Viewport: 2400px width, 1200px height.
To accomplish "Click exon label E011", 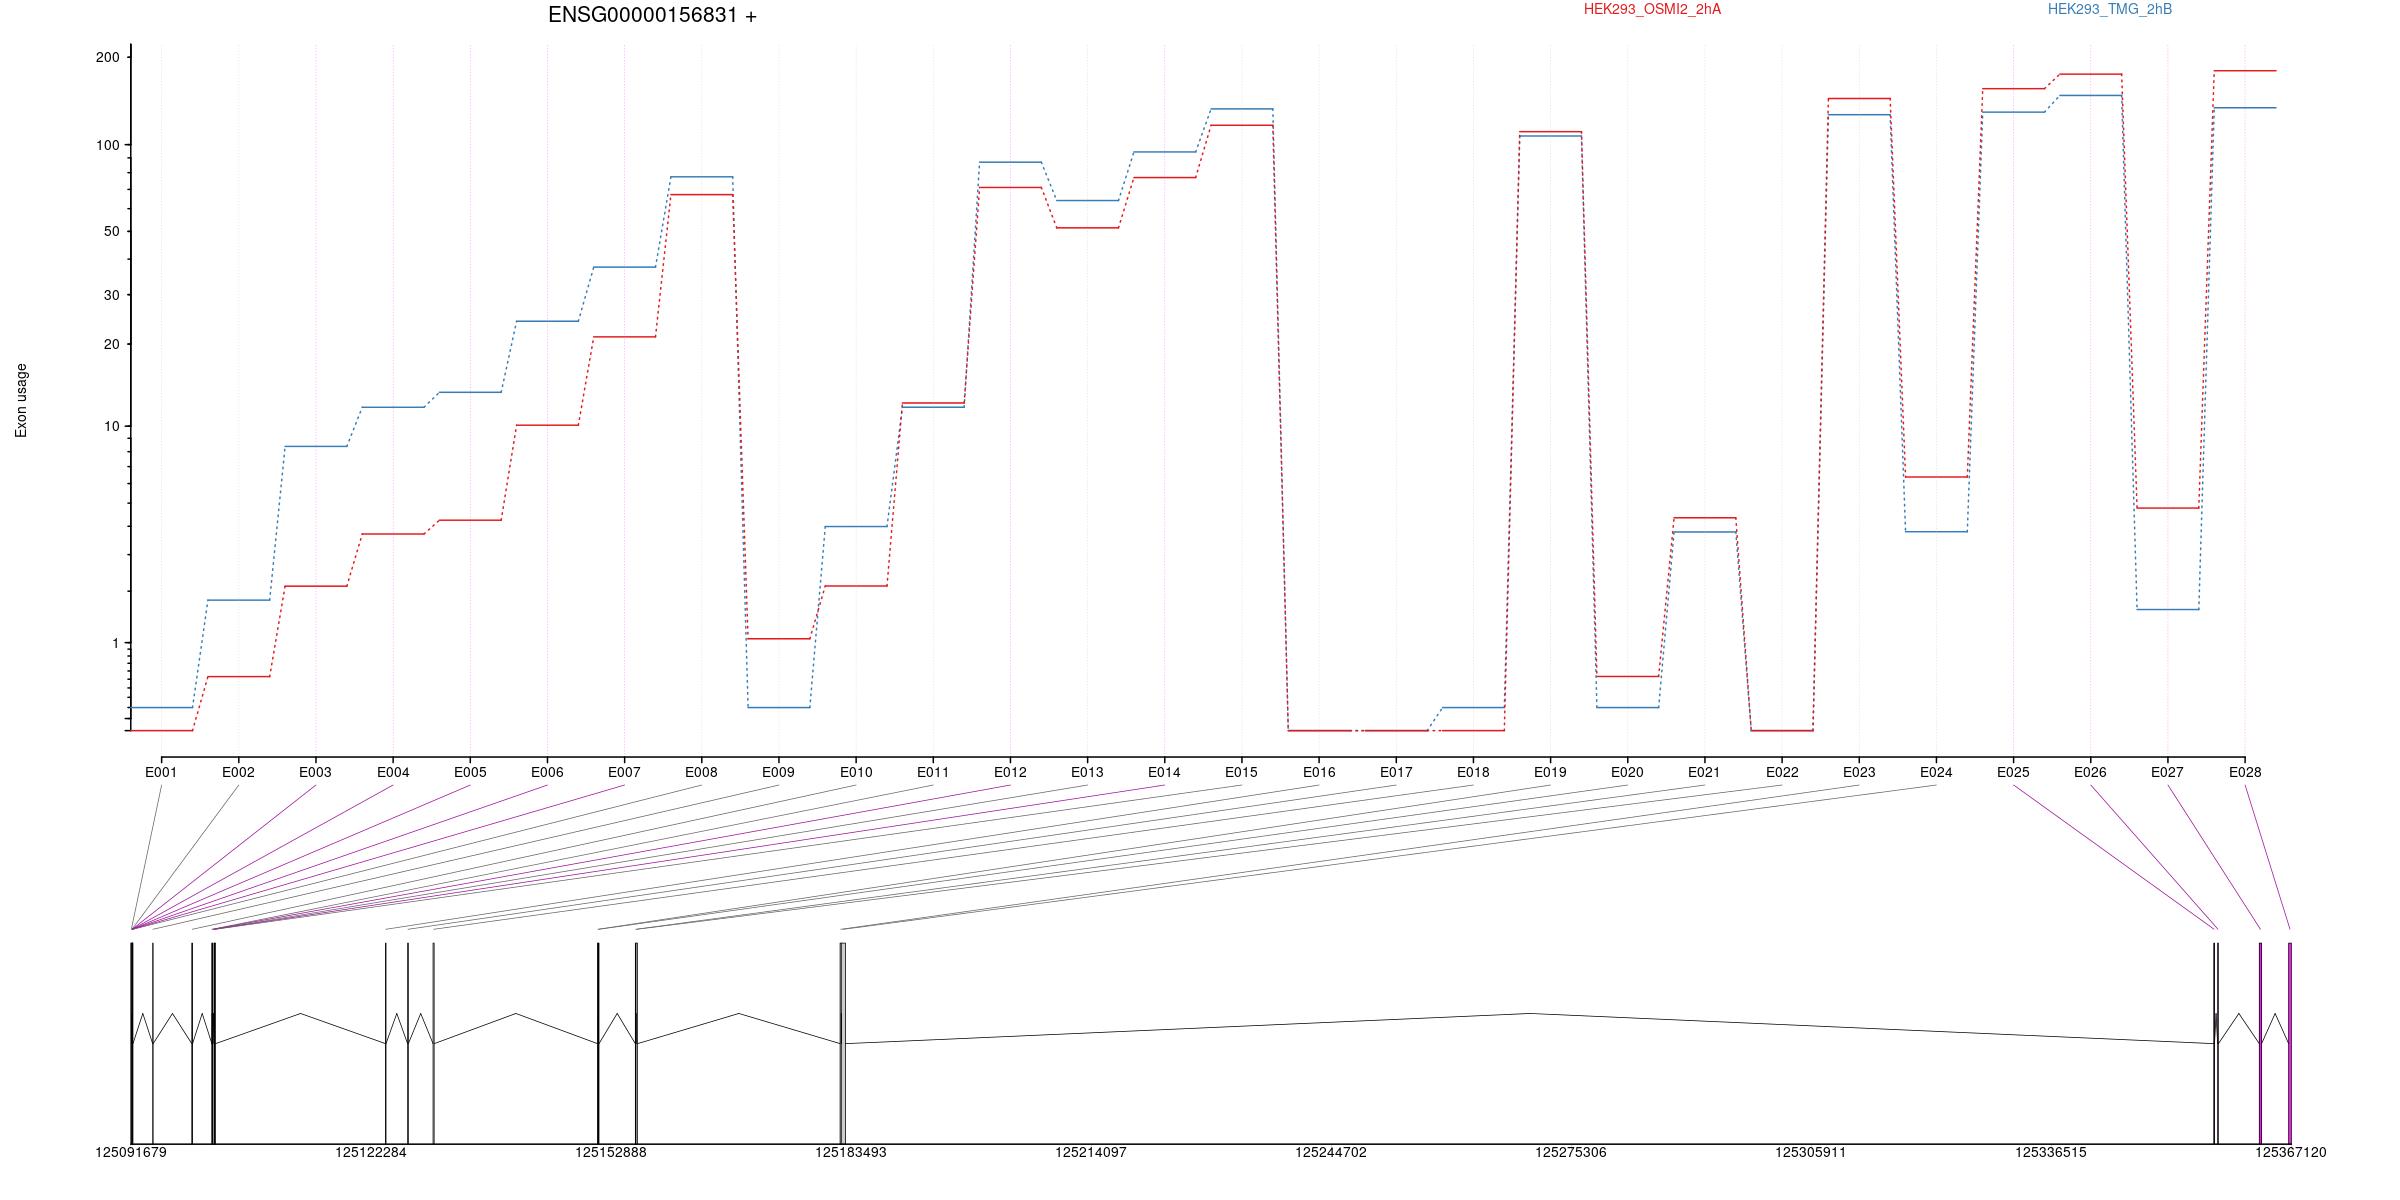I will point(933,772).
